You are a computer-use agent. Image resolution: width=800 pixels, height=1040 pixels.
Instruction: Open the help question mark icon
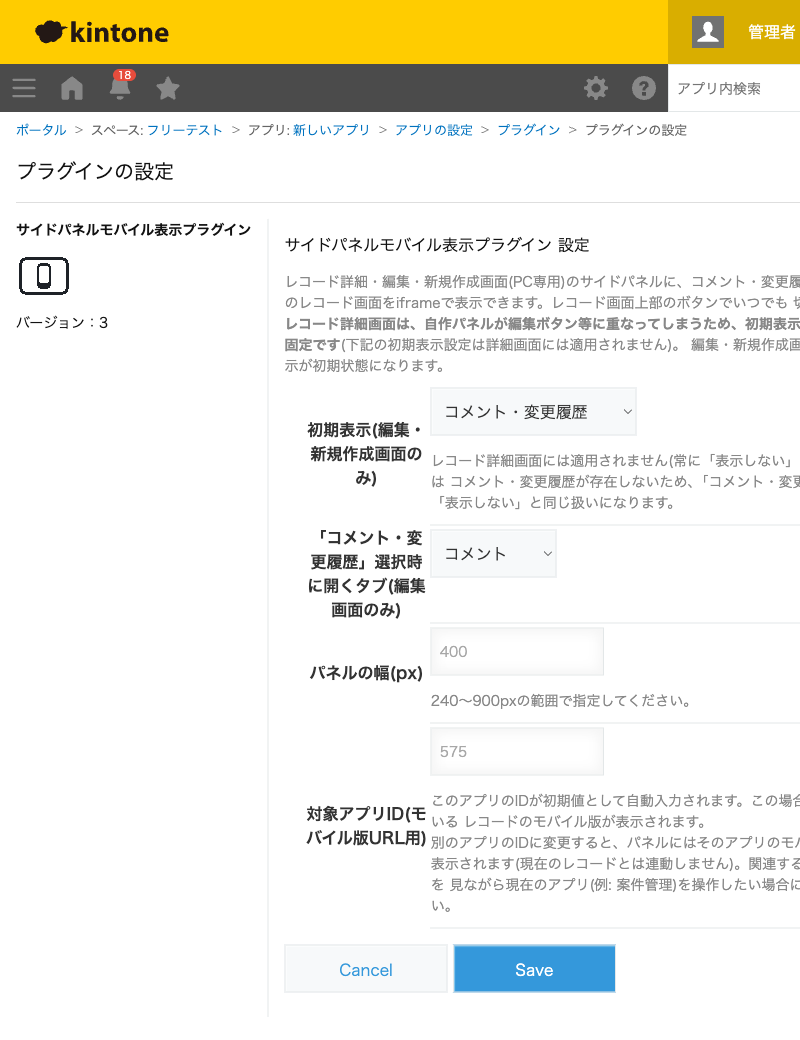coord(643,88)
